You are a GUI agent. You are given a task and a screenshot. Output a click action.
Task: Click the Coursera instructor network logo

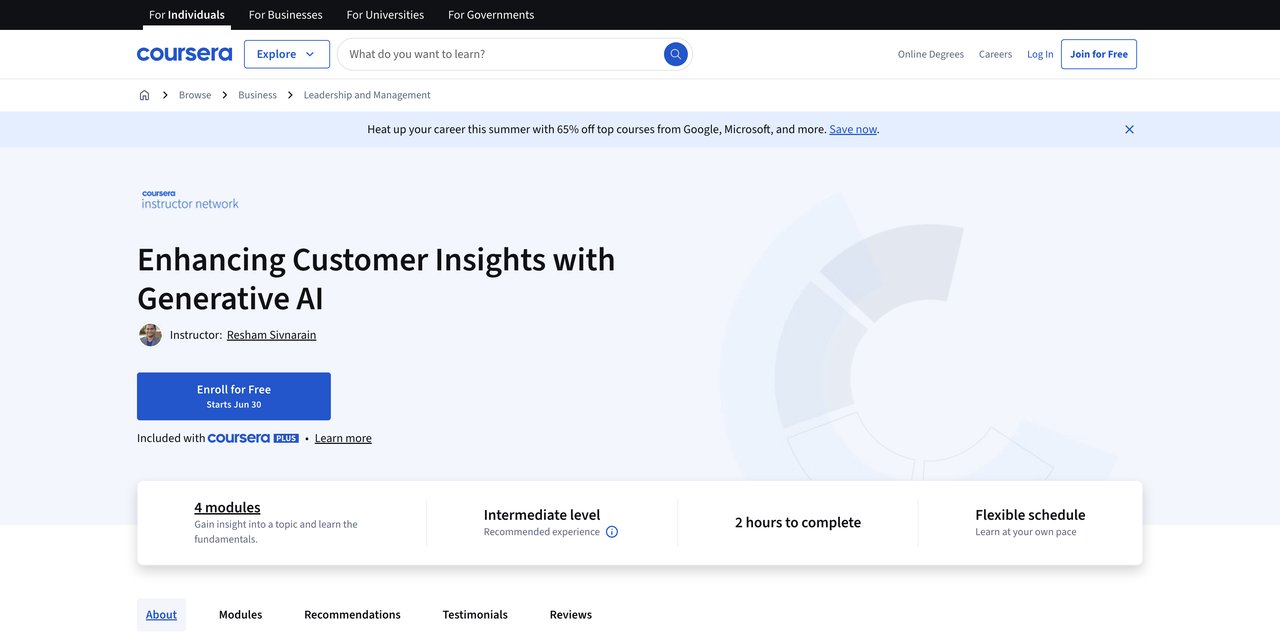pos(190,200)
